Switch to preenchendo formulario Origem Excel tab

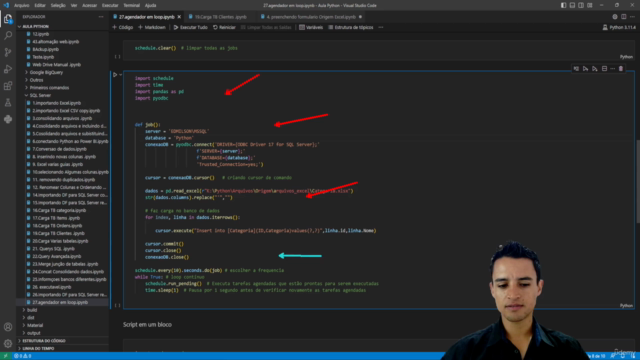point(311,17)
